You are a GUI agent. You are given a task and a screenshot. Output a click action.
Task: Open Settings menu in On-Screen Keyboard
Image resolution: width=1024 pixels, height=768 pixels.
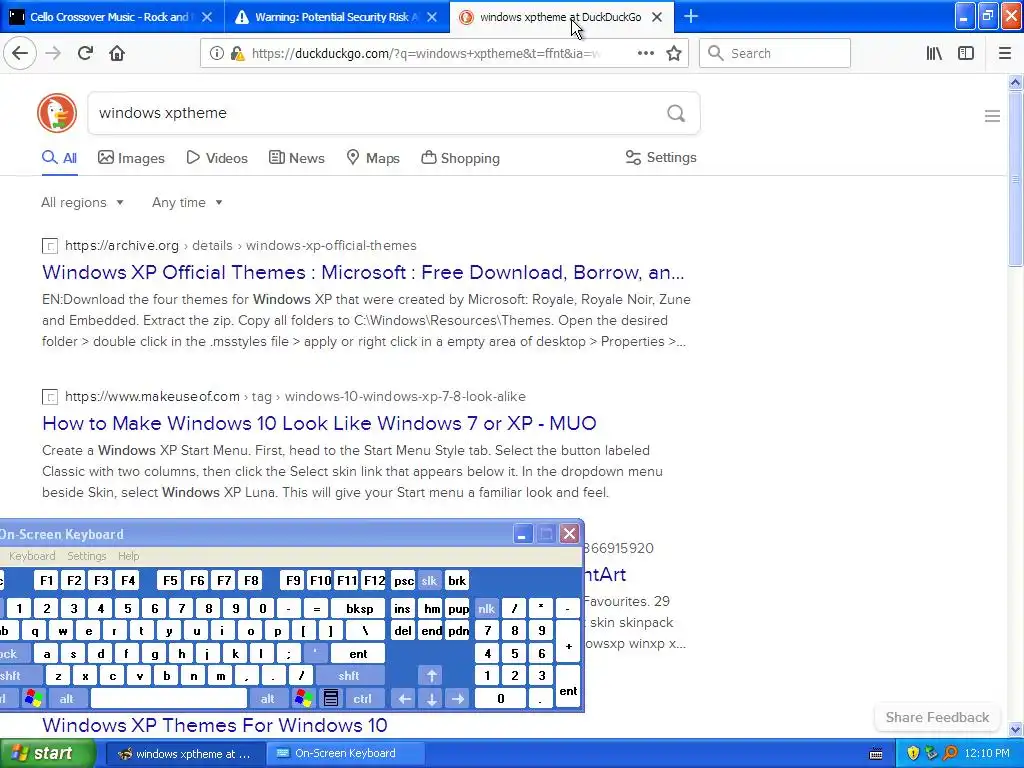click(x=87, y=556)
